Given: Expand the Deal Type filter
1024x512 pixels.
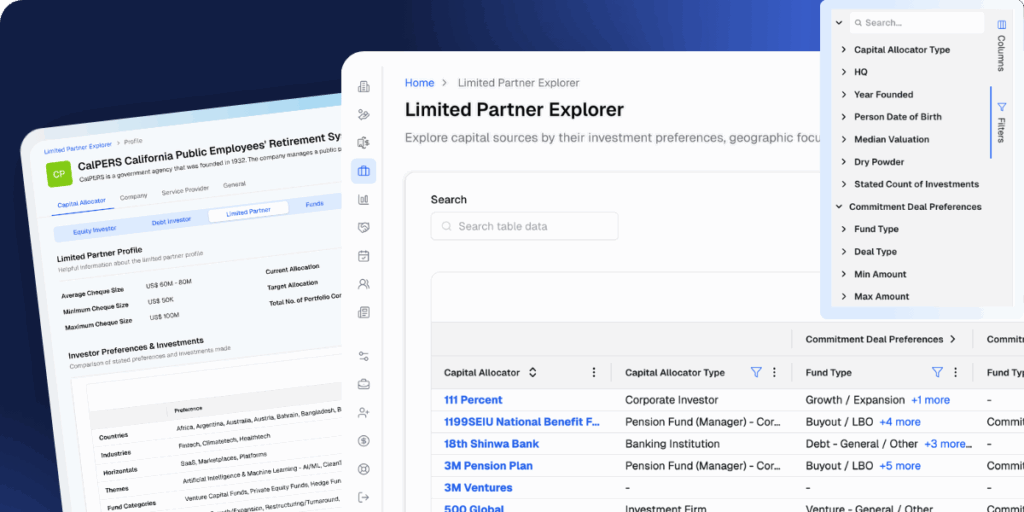Looking at the screenshot, I should coord(844,251).
